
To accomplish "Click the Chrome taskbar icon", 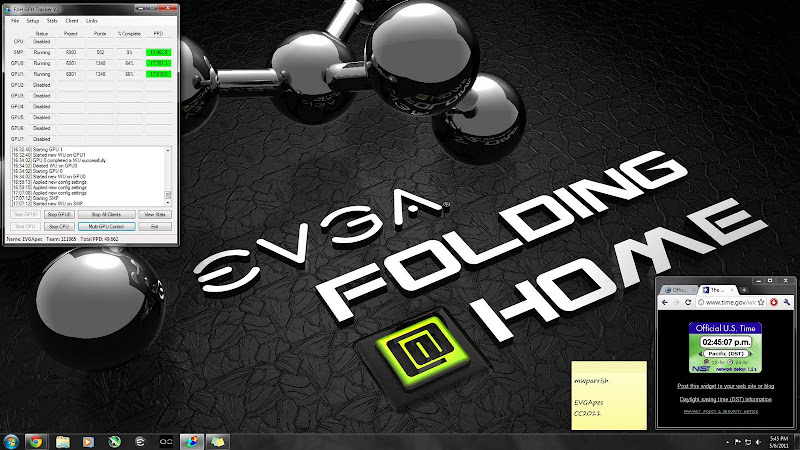I will [x=36, y=441].
